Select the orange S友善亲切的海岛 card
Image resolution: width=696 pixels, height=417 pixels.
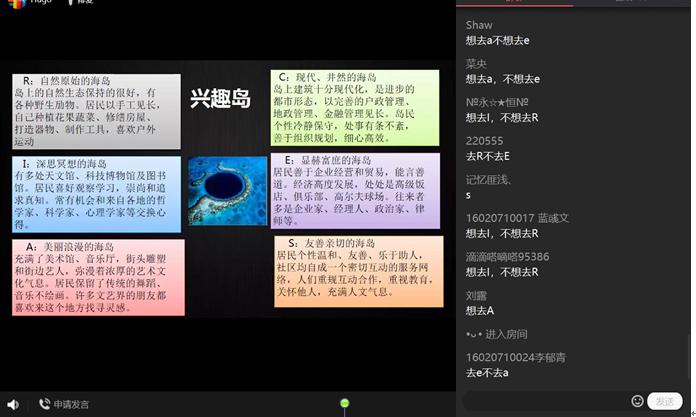point(357,271)
